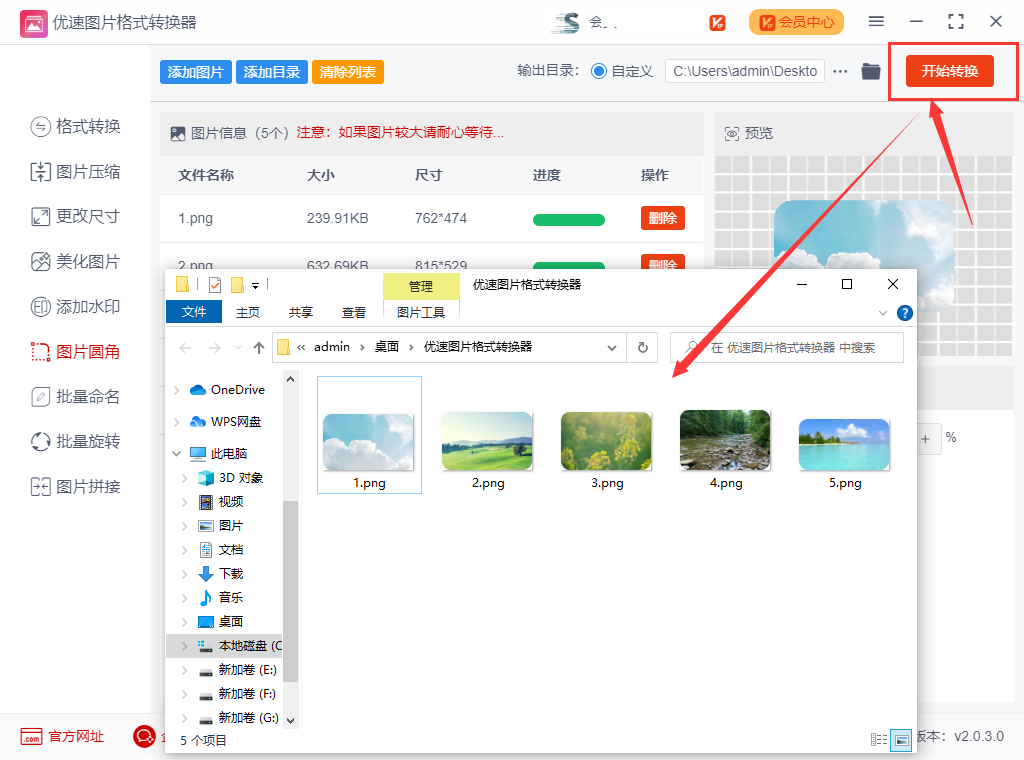Image resolution: width=1024 pixels, height=760 pixels.
Task: Click the output directory folder icon
Action: click(x=871, y=71)
